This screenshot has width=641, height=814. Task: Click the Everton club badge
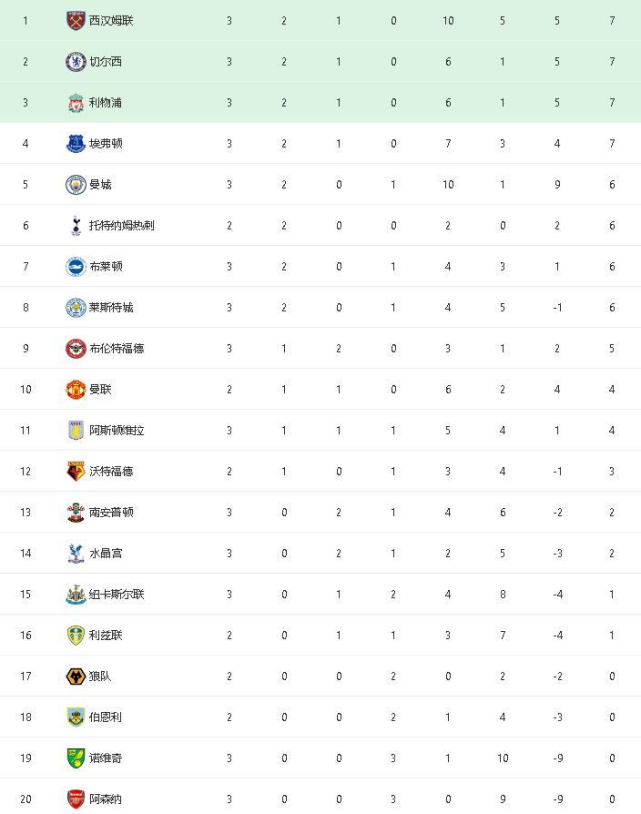(x=76, y=143)
